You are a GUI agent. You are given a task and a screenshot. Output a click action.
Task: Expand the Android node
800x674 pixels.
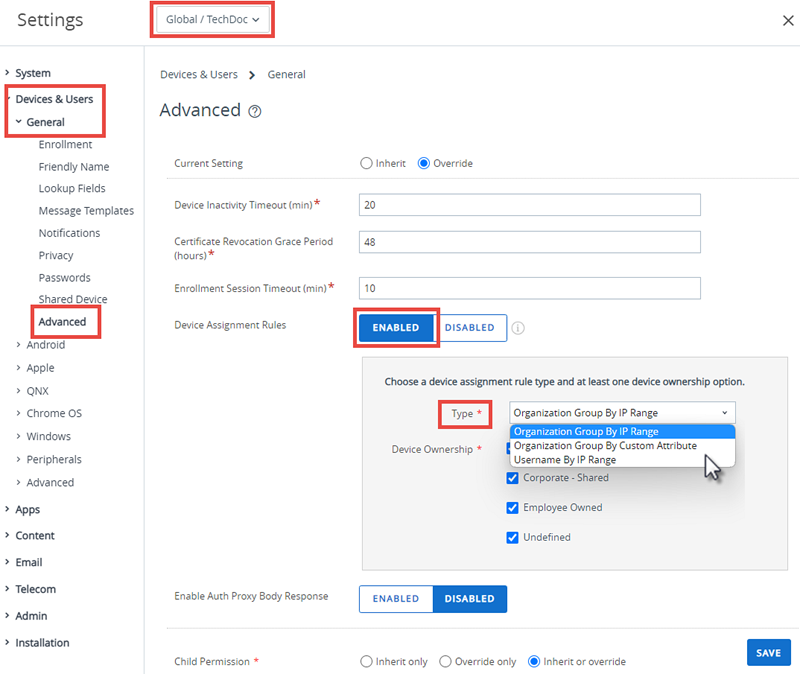point(18,345)
